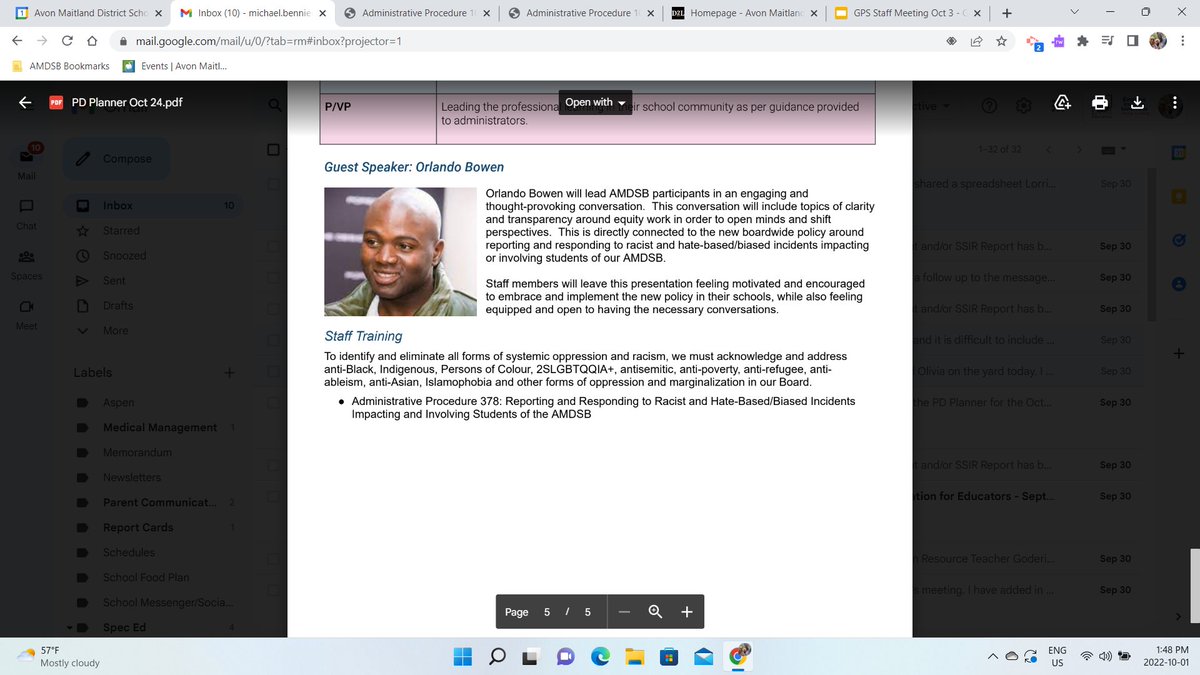Close the GPS Staff Meeting tab

tap(977, 13)
